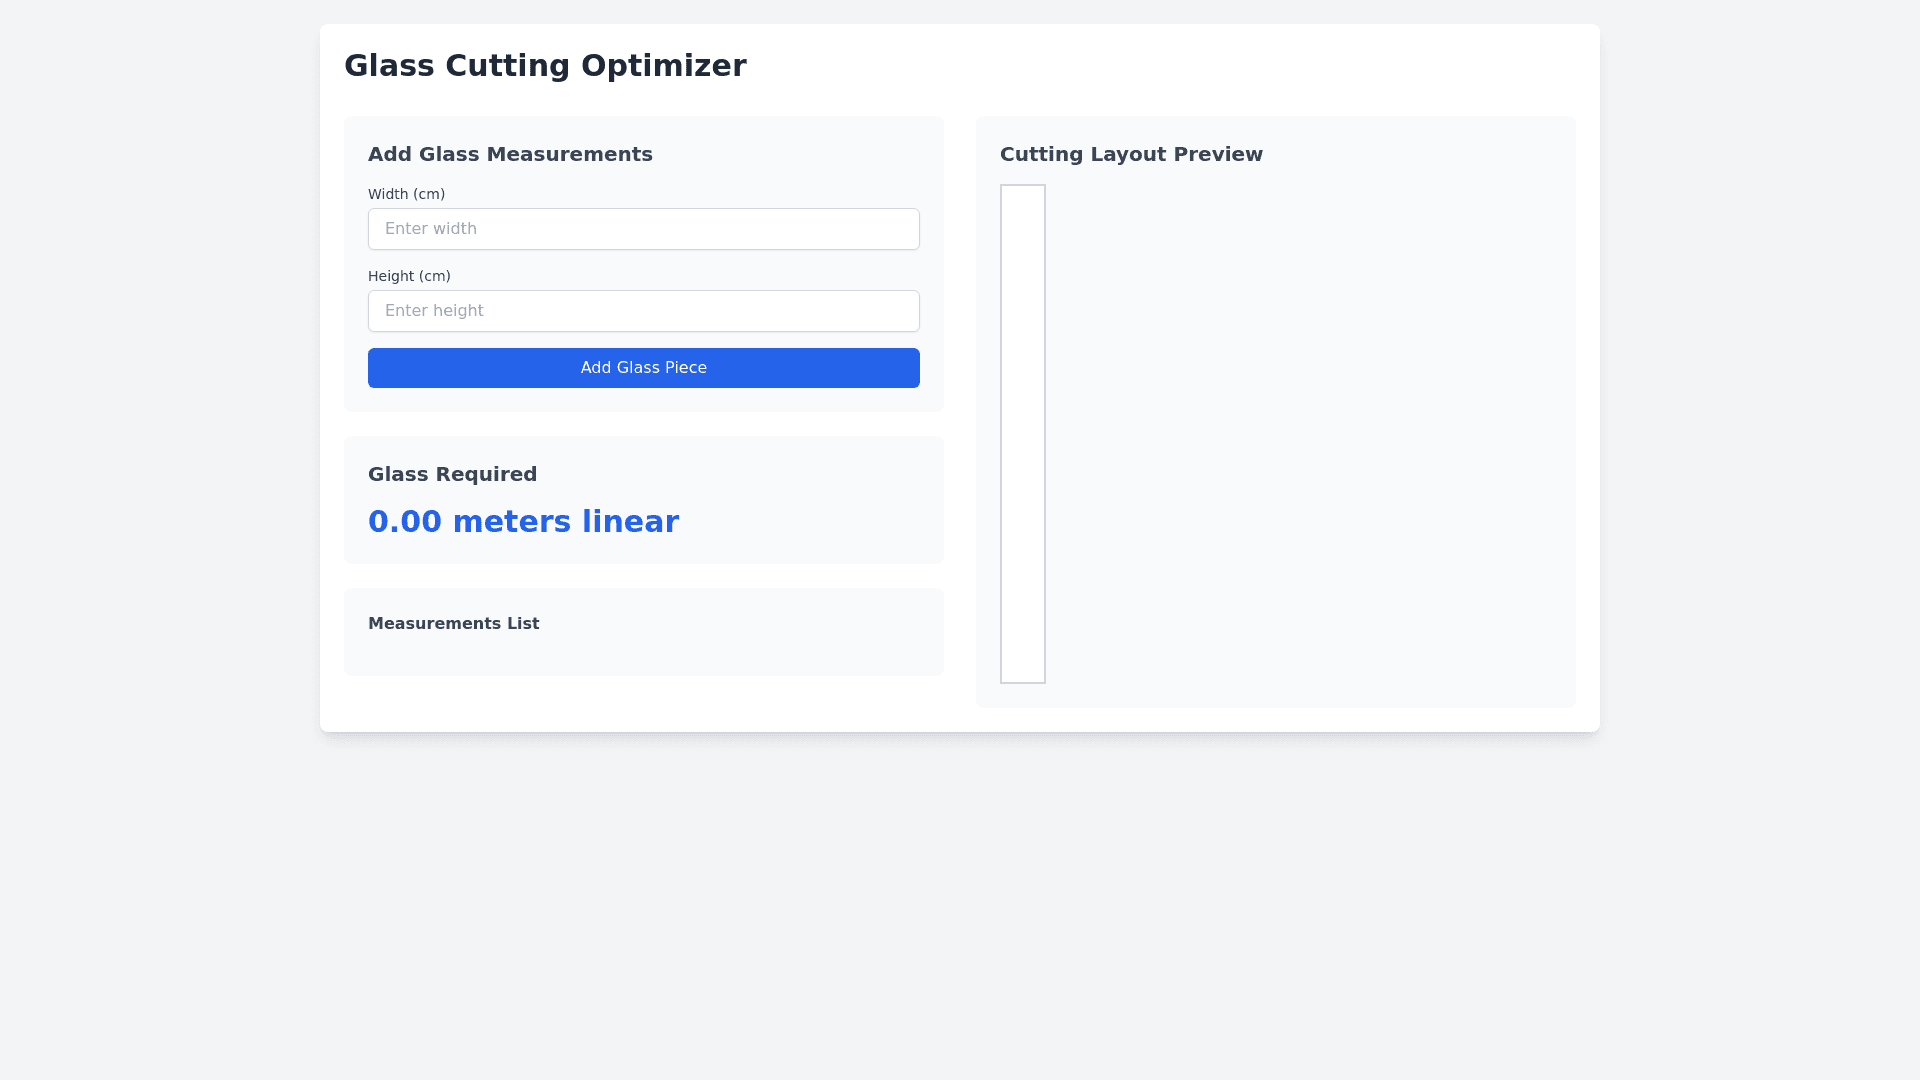Click top edge of the glass strip preview
This screenshot has width=1920, height=1080.
click(x=1023, y=186)
